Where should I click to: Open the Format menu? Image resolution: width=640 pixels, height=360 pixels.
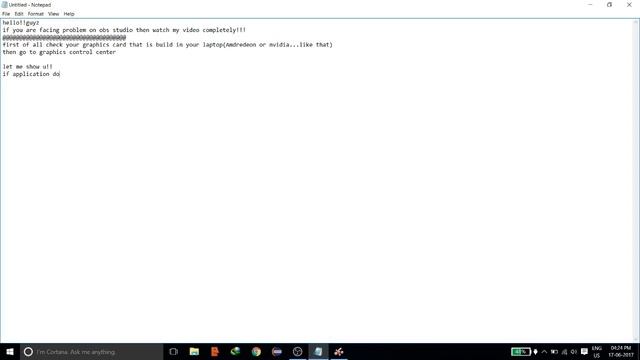(x=36, y=14)
